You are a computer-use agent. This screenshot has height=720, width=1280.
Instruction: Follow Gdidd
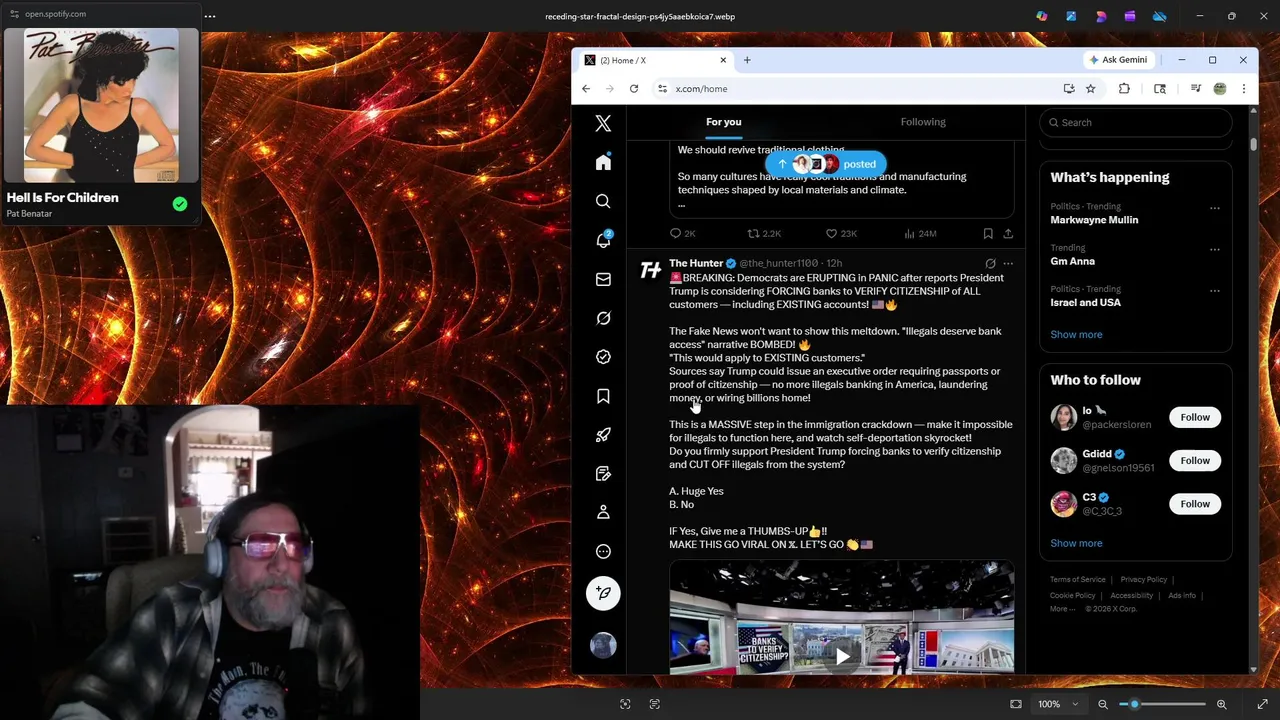pyautogui.click(x=1195, y=460)
